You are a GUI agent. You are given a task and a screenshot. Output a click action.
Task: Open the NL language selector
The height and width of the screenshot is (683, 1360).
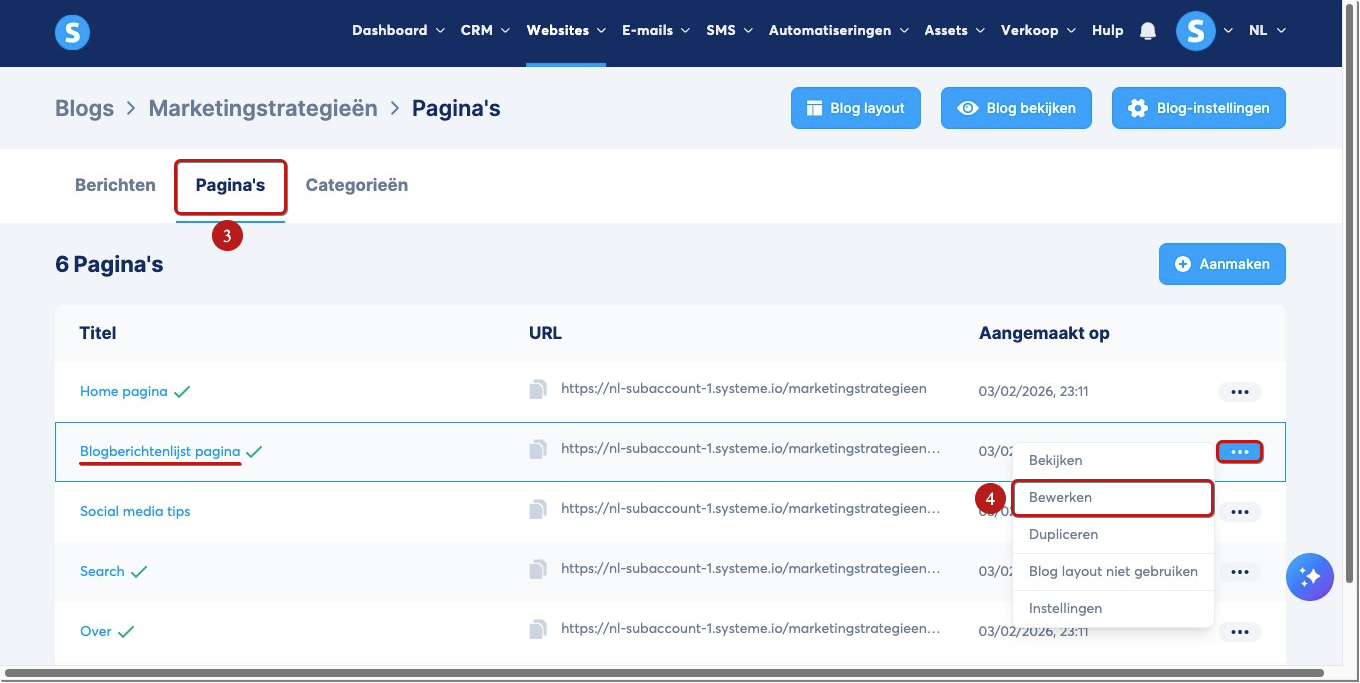tap(1267, 30)
